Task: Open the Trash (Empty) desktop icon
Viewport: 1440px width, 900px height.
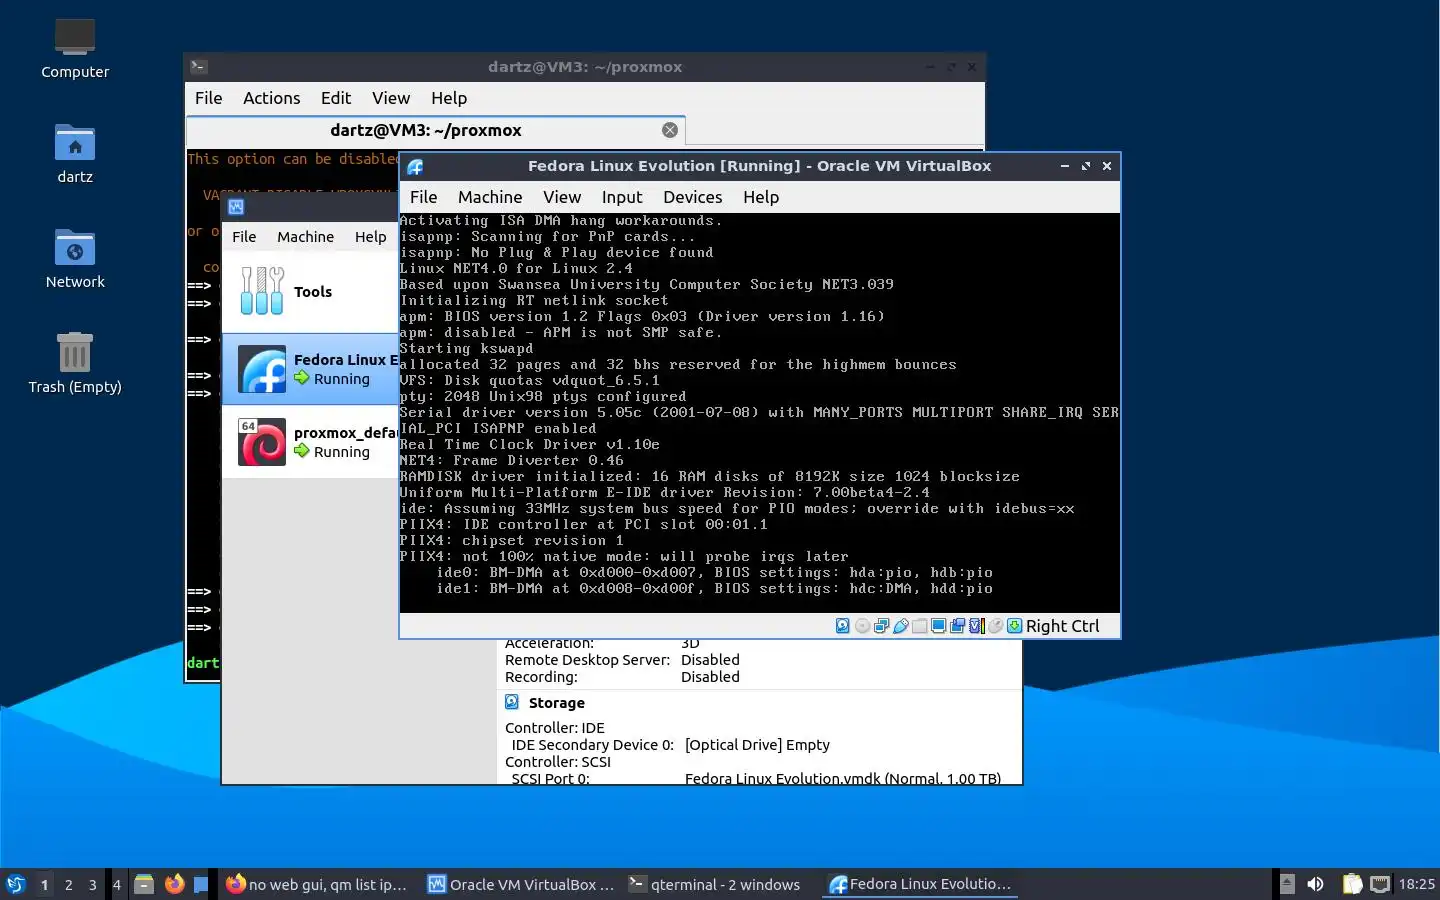Action: point(75,352)
